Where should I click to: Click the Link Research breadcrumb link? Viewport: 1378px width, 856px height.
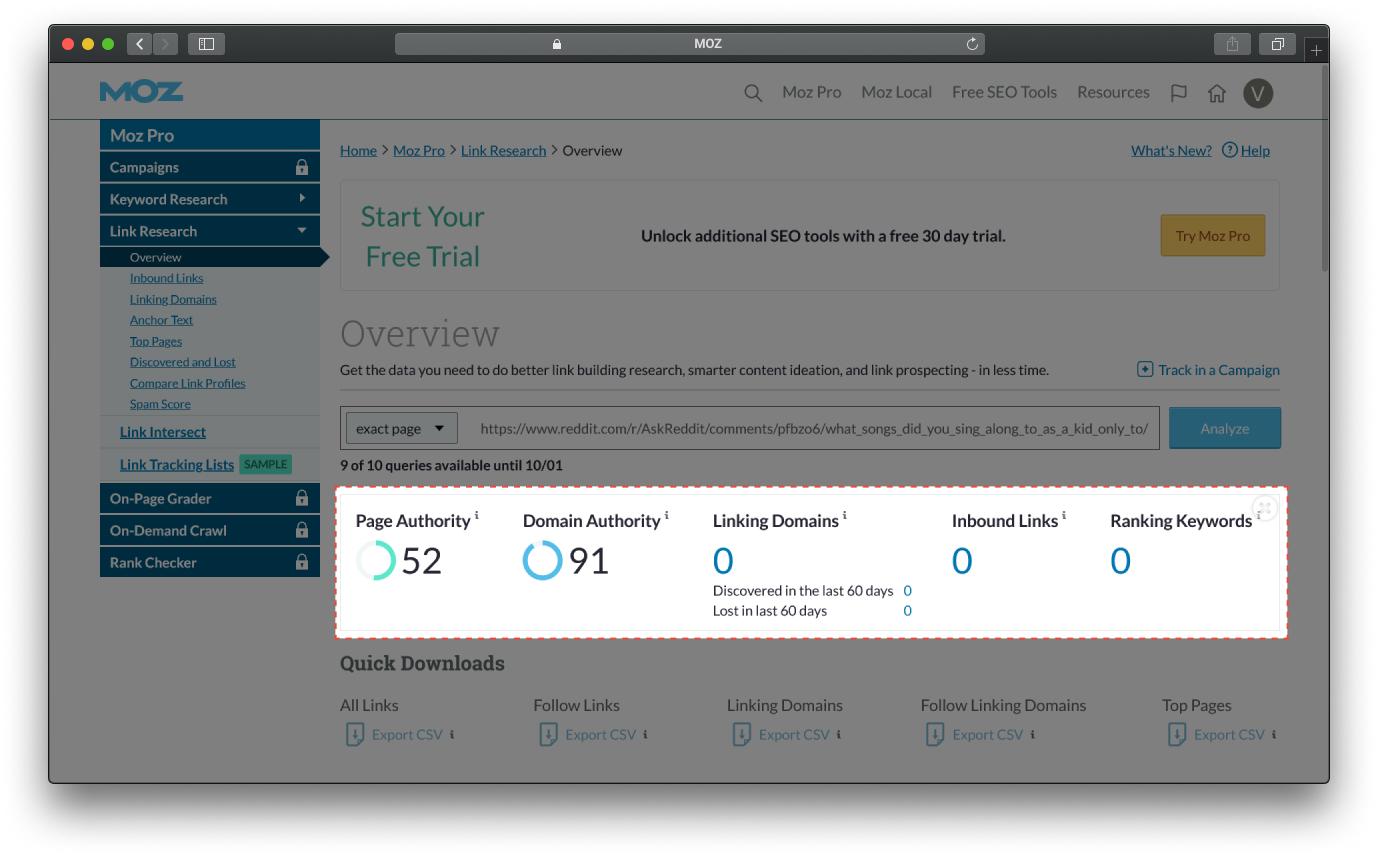503,150
